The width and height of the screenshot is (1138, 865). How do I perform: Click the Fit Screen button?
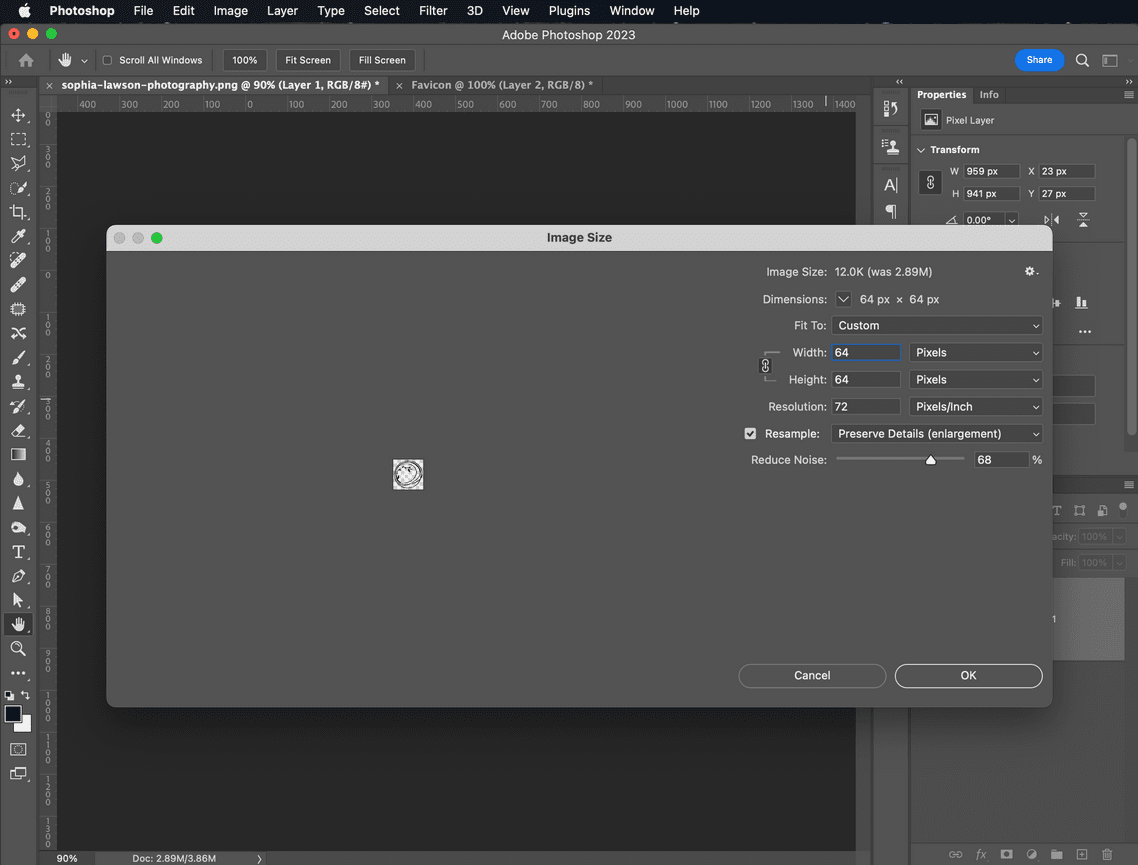point(307,60)
